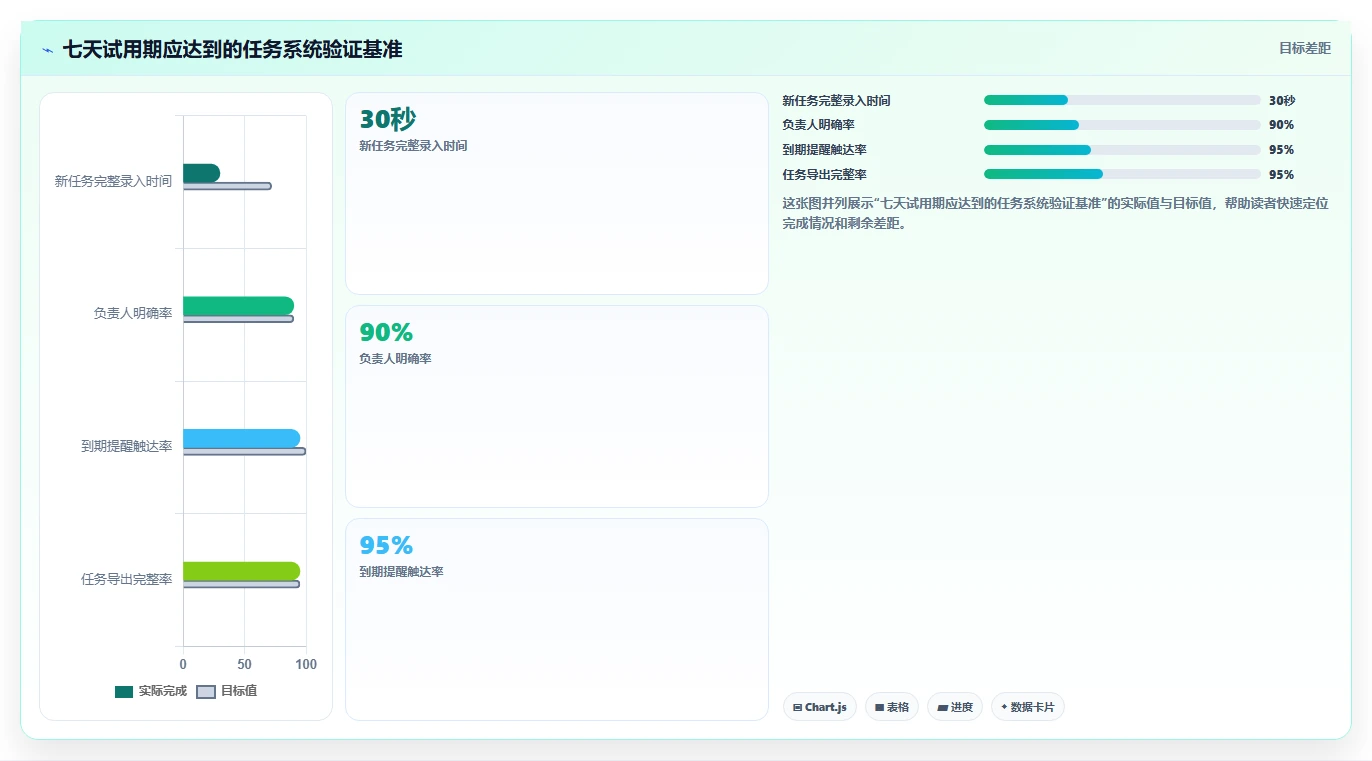This screenshot has width=1372, height=761.
Task: Click the progress list label 负责人明确率
Action: click(x=818, y=125)
